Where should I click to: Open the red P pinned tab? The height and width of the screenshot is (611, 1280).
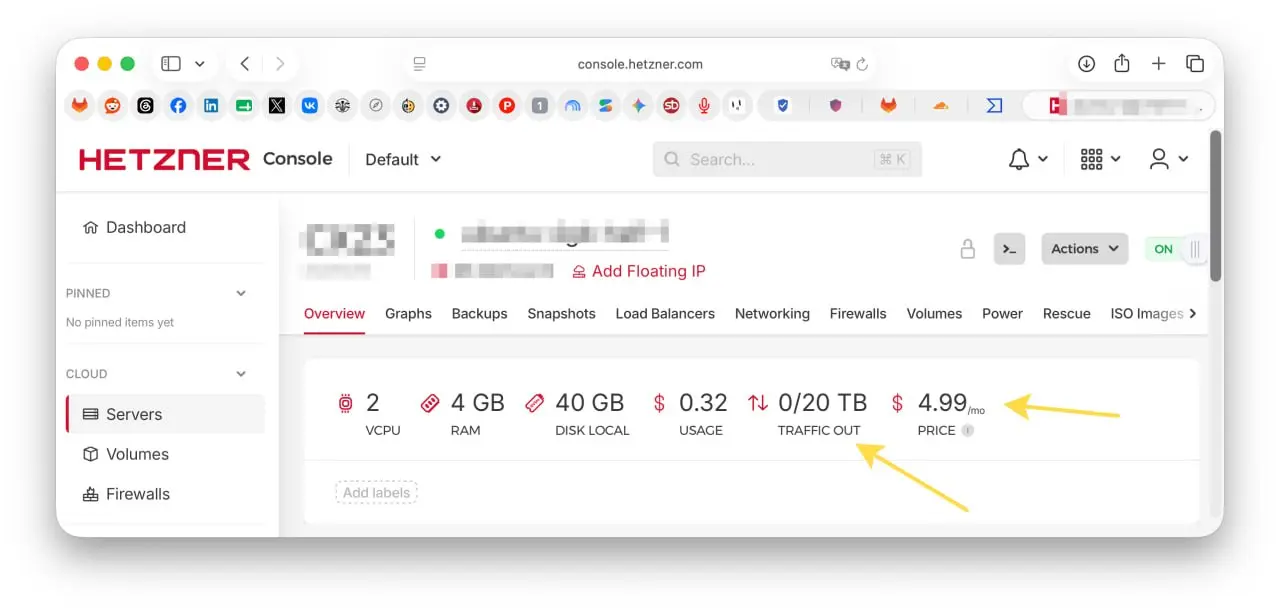tap(507, 105)
